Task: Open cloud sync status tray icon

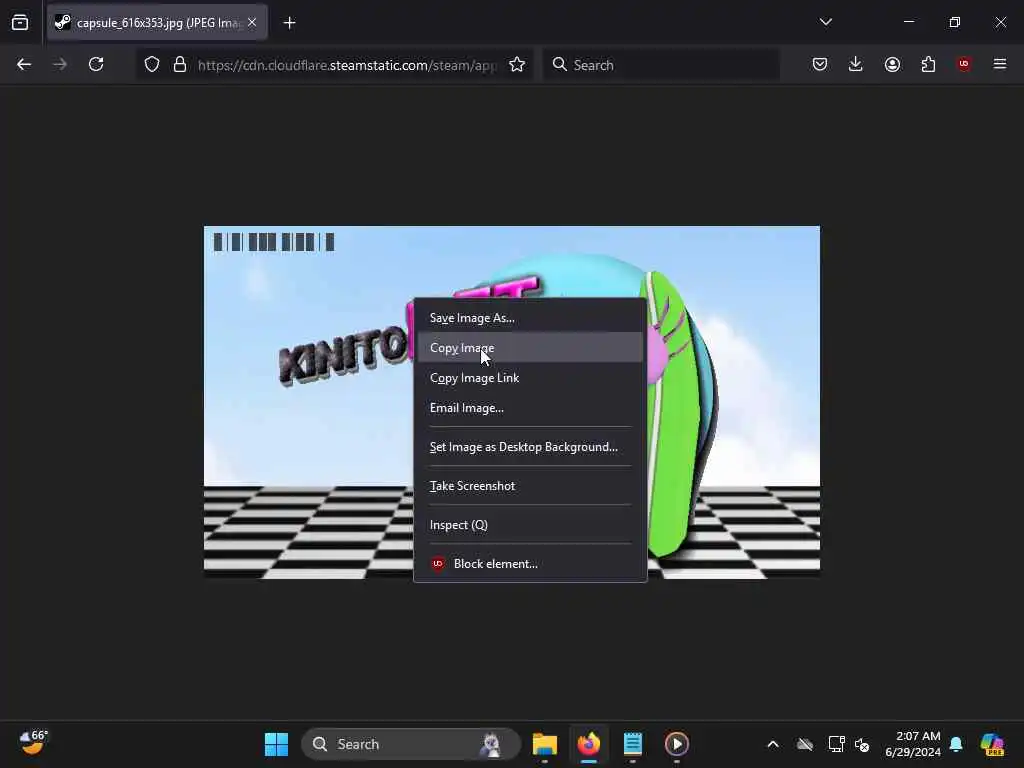Action: click(805, 744)
